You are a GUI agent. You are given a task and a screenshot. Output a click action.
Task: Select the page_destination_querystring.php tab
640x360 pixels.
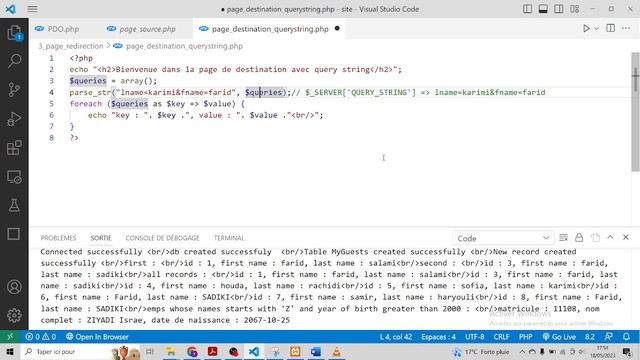(x=270, y=29)
